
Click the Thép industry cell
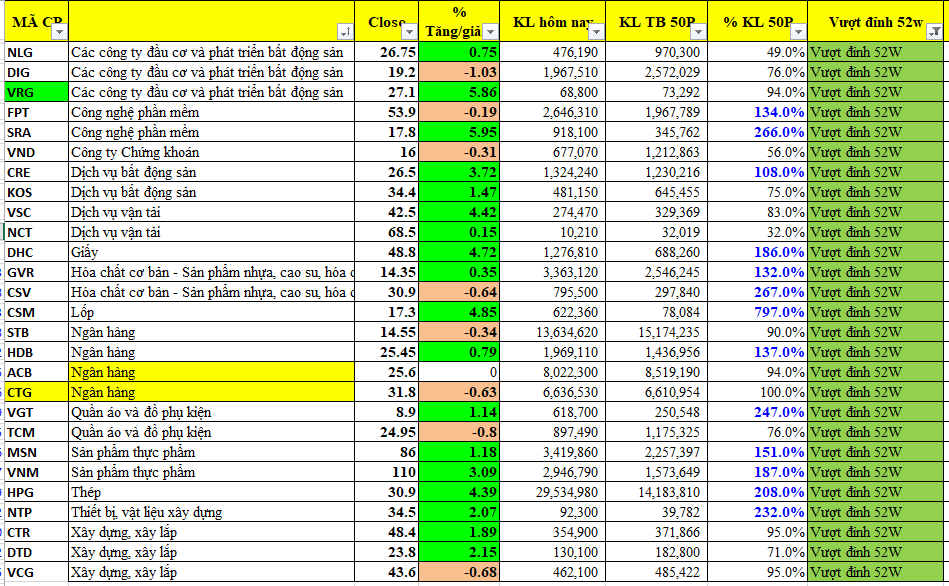[x=210, y=492]
